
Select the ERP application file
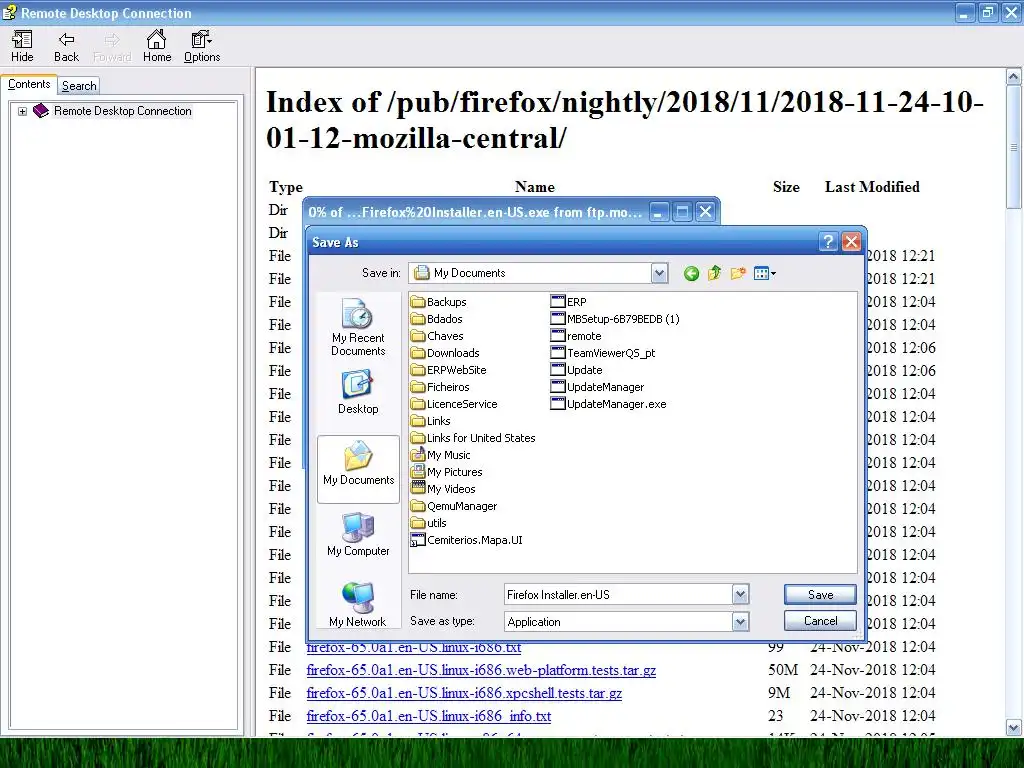click(x=568, y=302)
